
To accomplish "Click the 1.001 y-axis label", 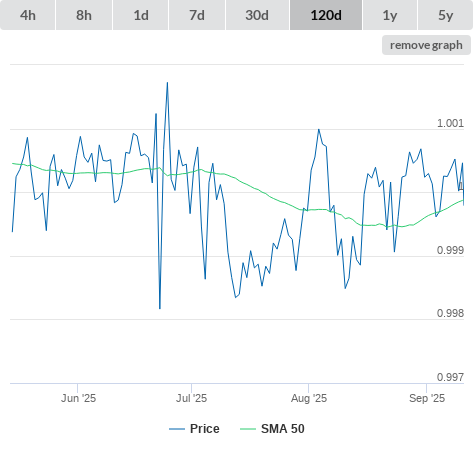I will tap(450, 123).
